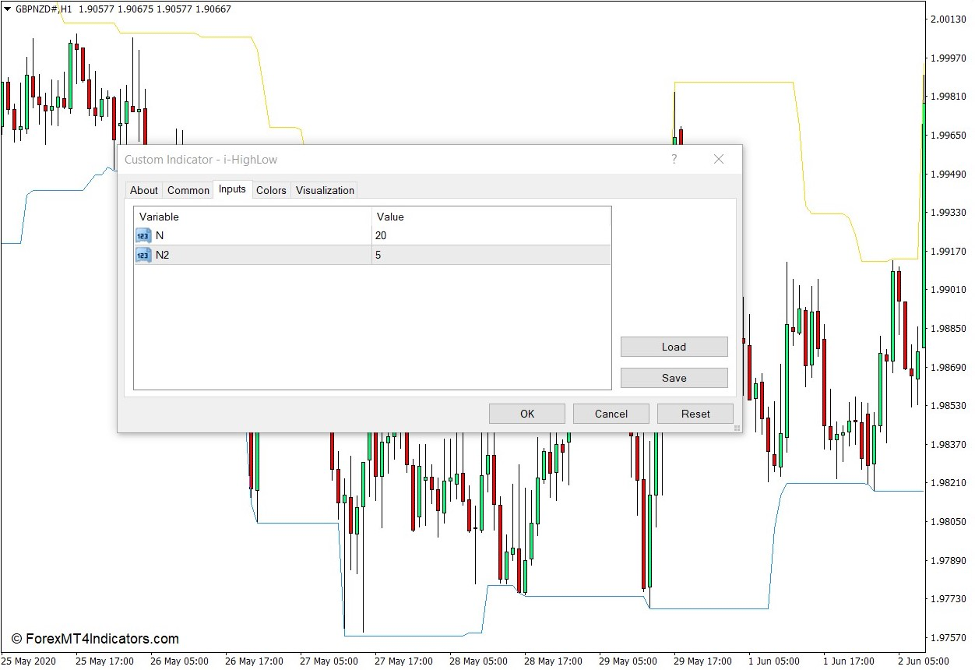The image size is (977, 670).
Task: Select the Inputs tab
Action: coord(232,190)
